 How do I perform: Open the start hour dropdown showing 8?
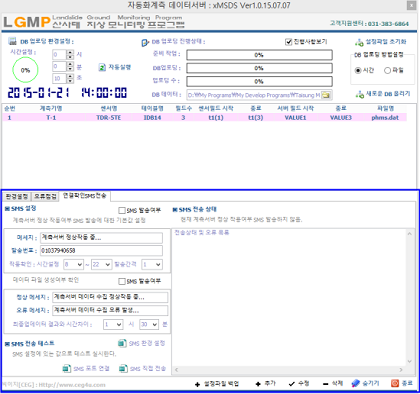[x=74, y=265]
